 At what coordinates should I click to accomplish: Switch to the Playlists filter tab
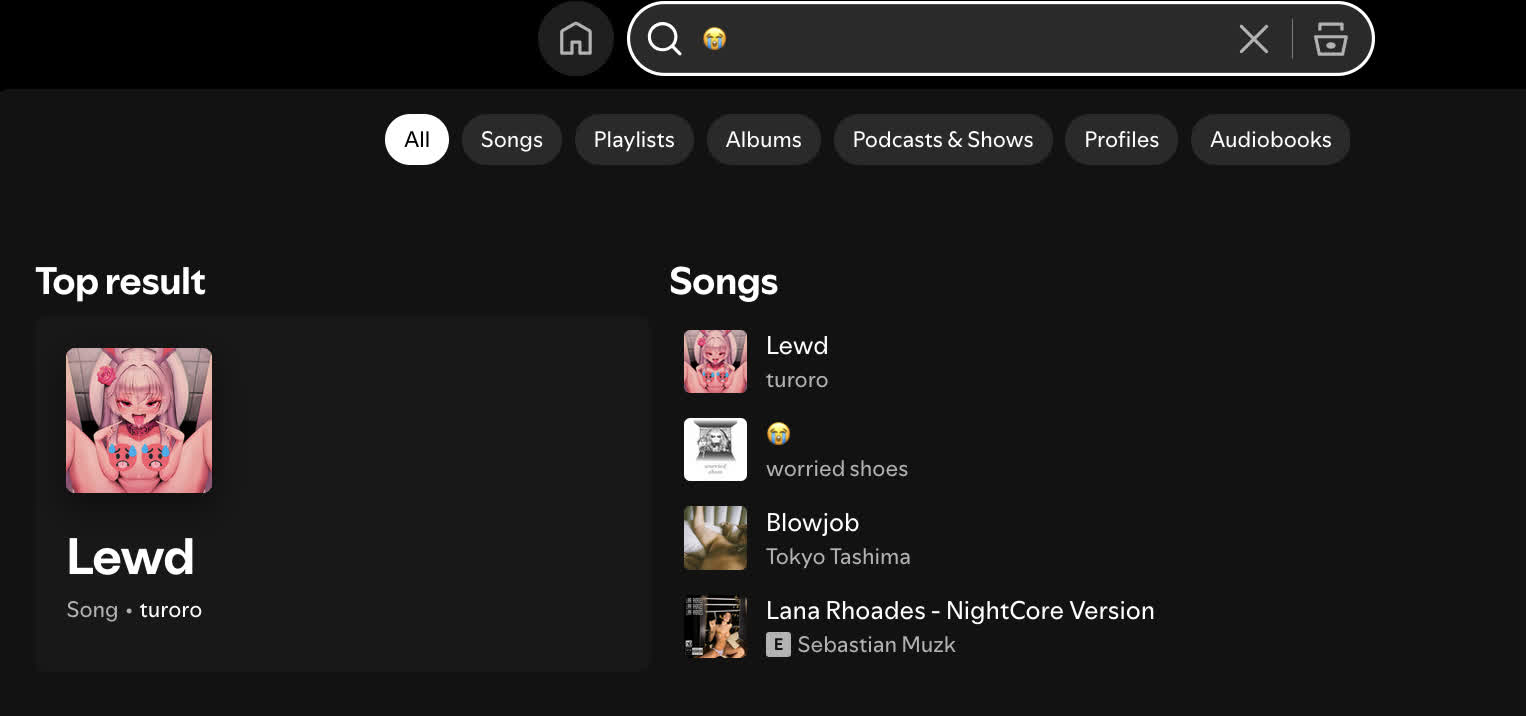(x=634, y=139)
